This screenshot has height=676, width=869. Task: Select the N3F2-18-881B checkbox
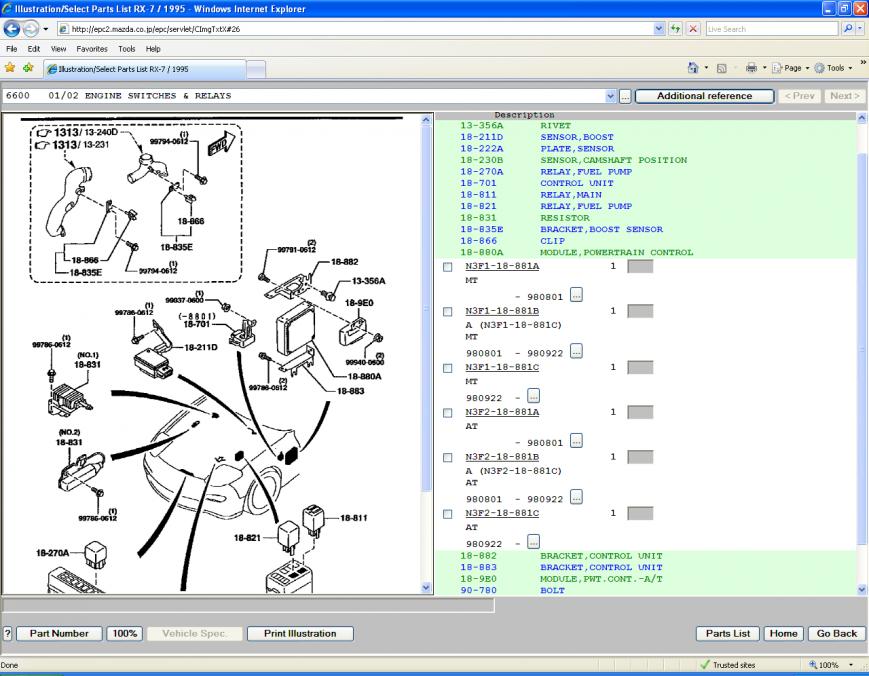pyautogui.click(x=447, y=457)
